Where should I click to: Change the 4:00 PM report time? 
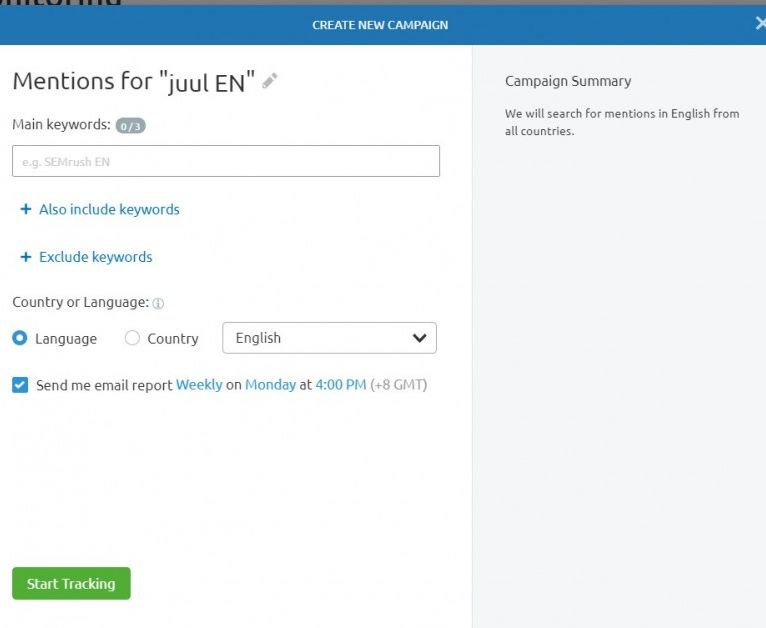click(341, 385)
